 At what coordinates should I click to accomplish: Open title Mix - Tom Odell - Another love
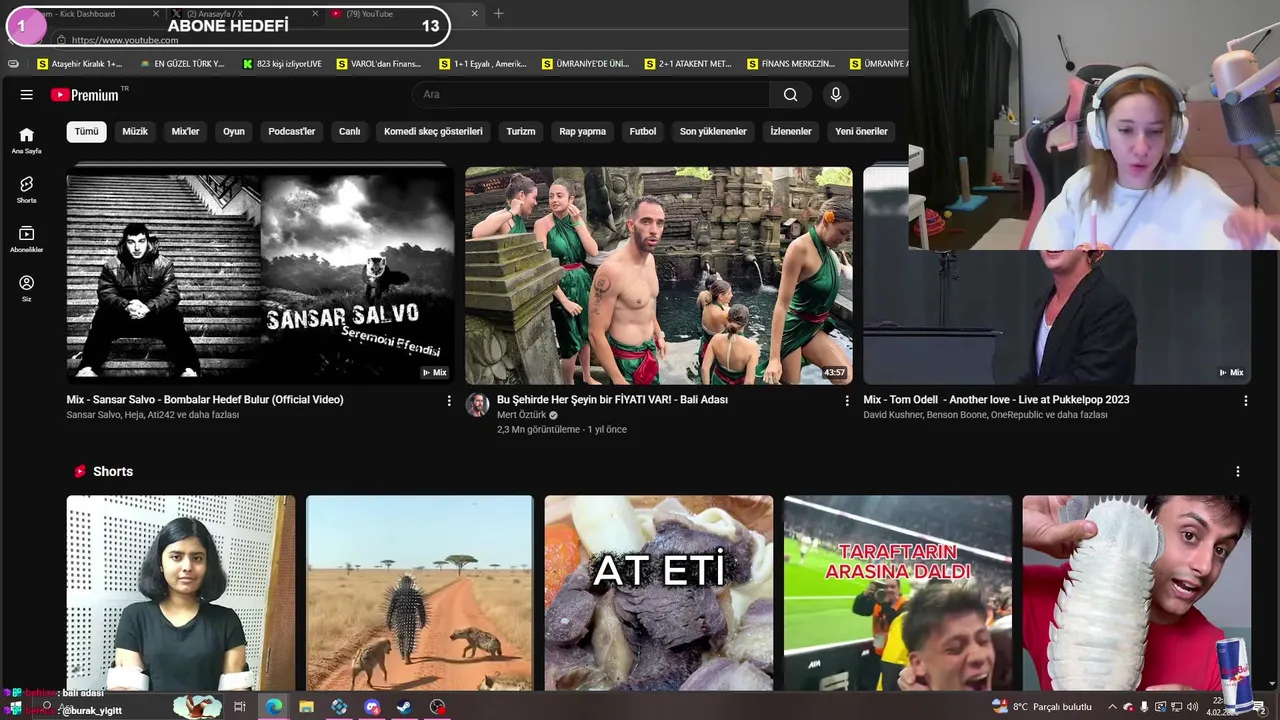[x=997, y=400]
